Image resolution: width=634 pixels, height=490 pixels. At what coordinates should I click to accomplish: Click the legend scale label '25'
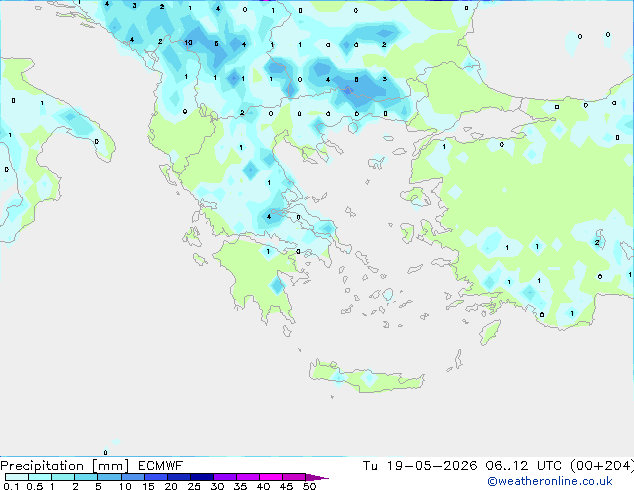[194, 486]
